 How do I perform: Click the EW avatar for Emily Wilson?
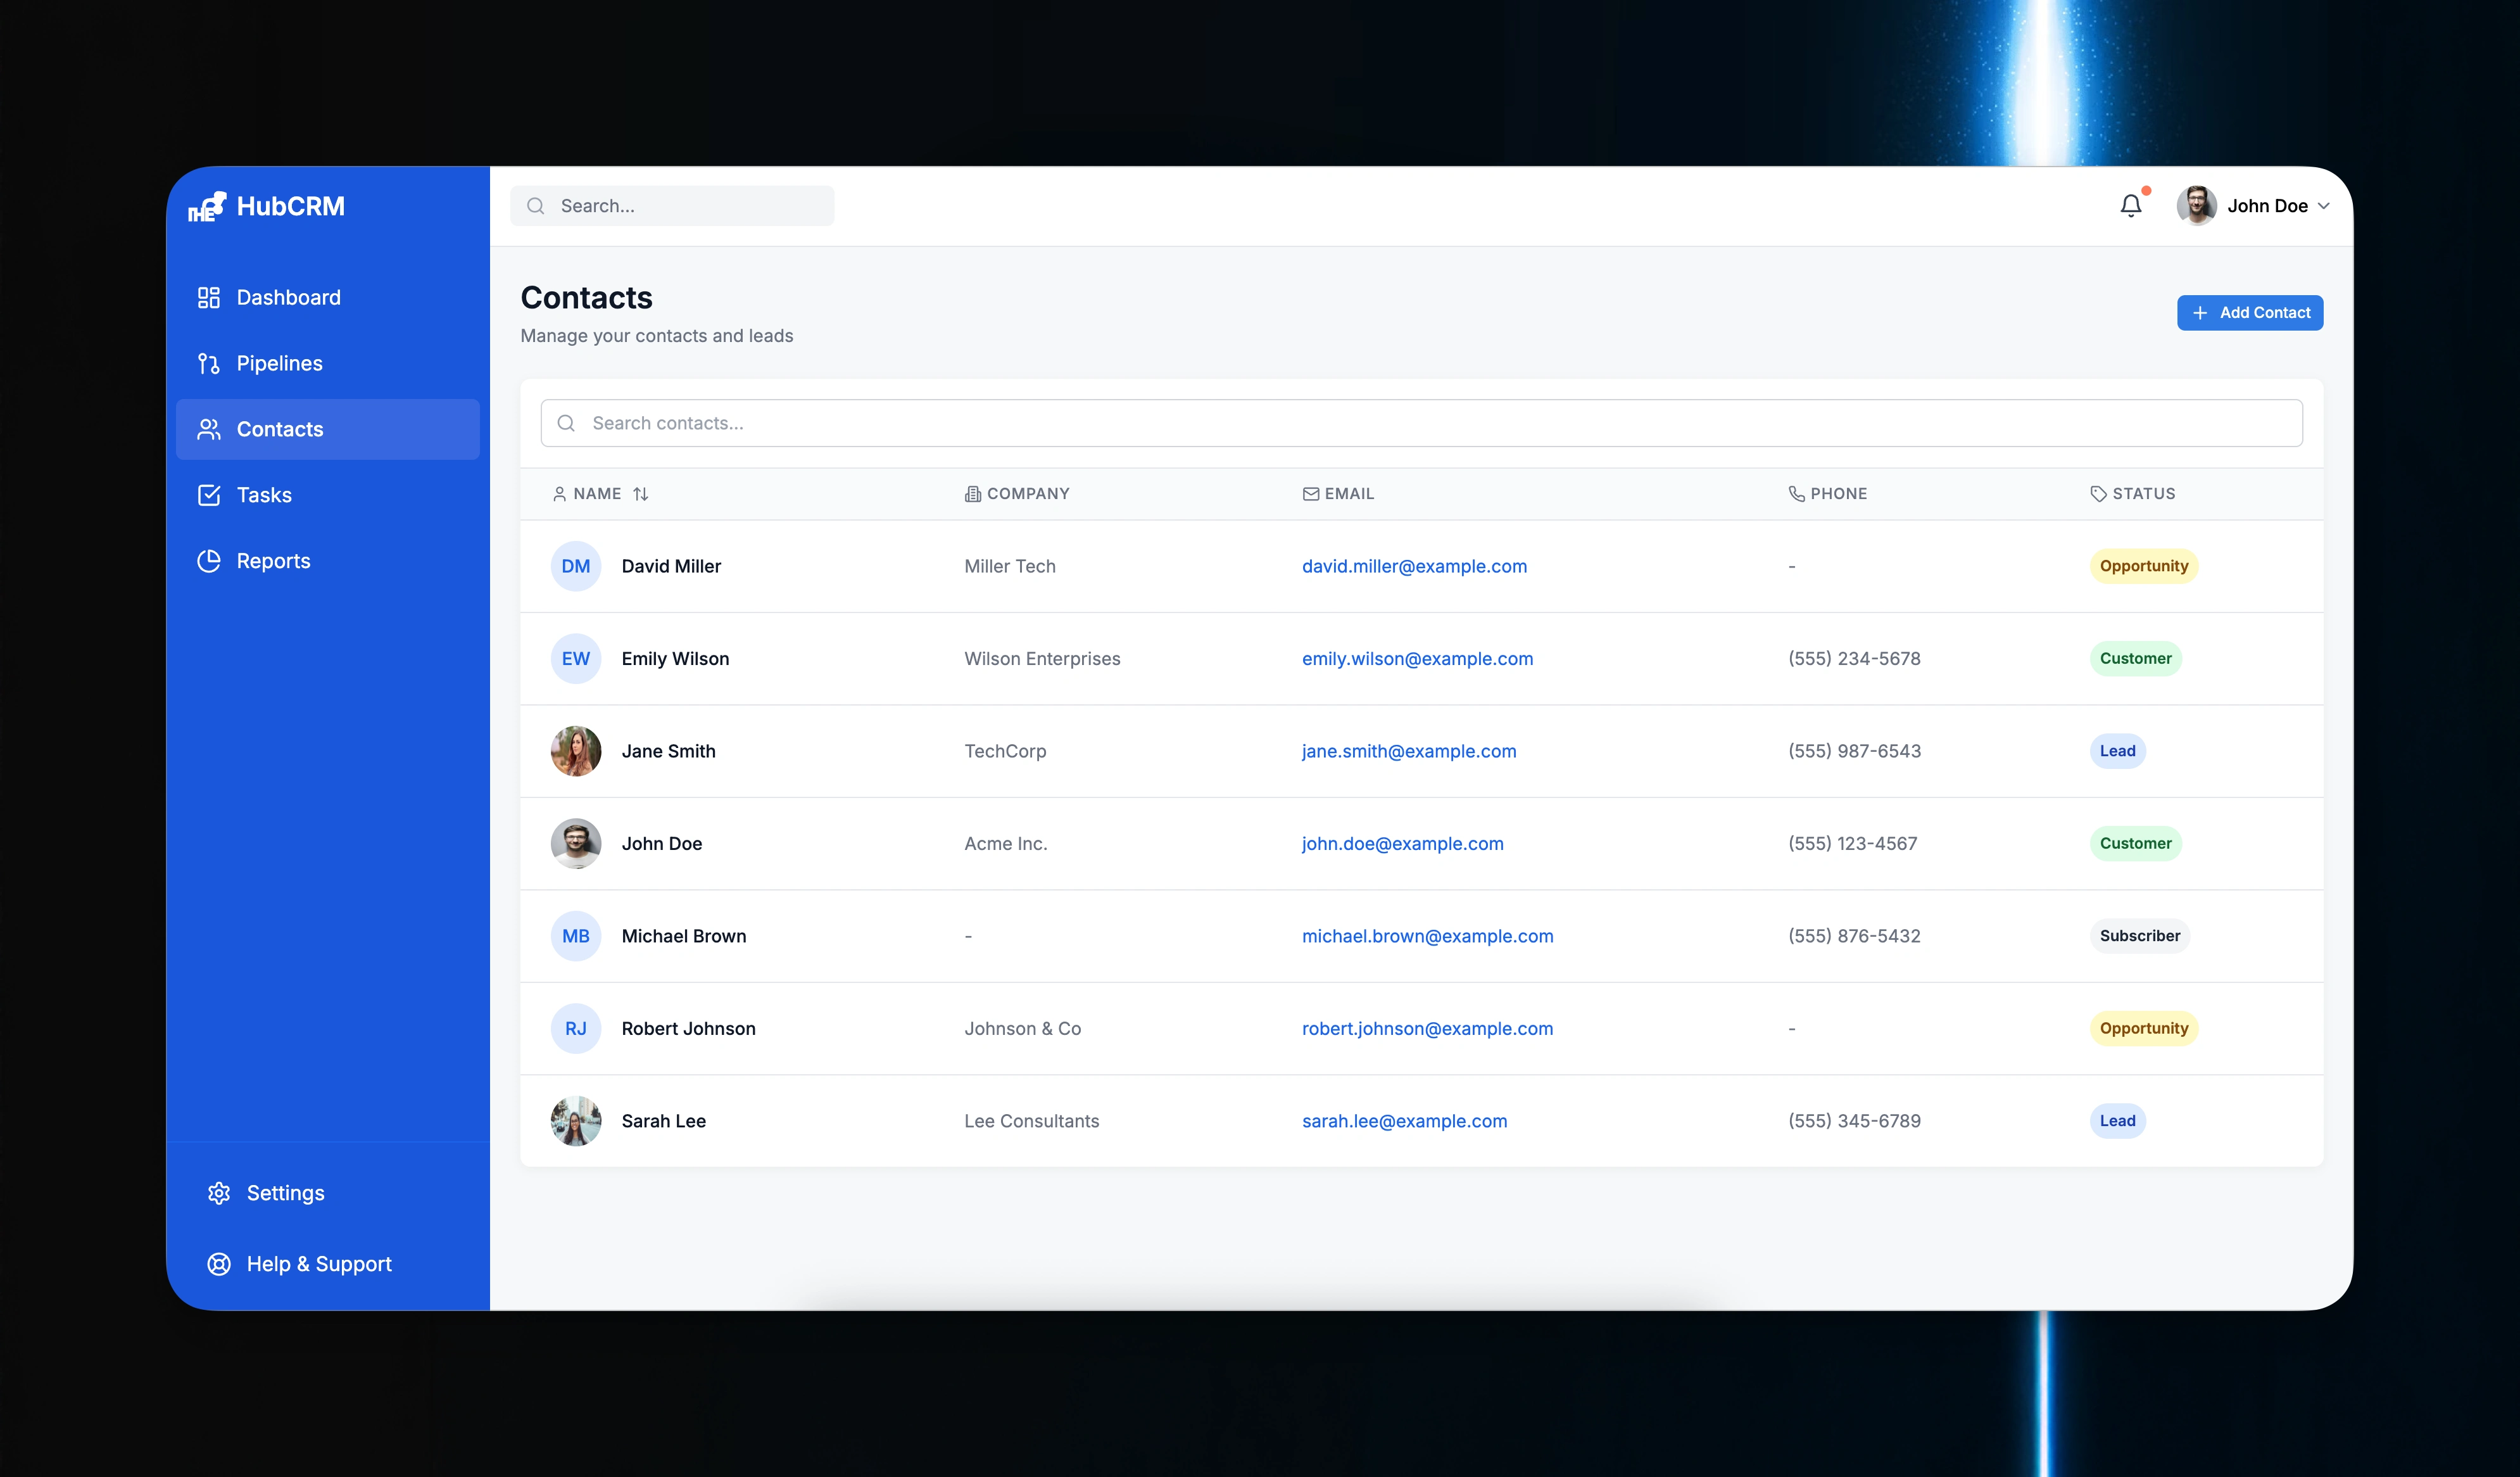(x=576, y=659)
